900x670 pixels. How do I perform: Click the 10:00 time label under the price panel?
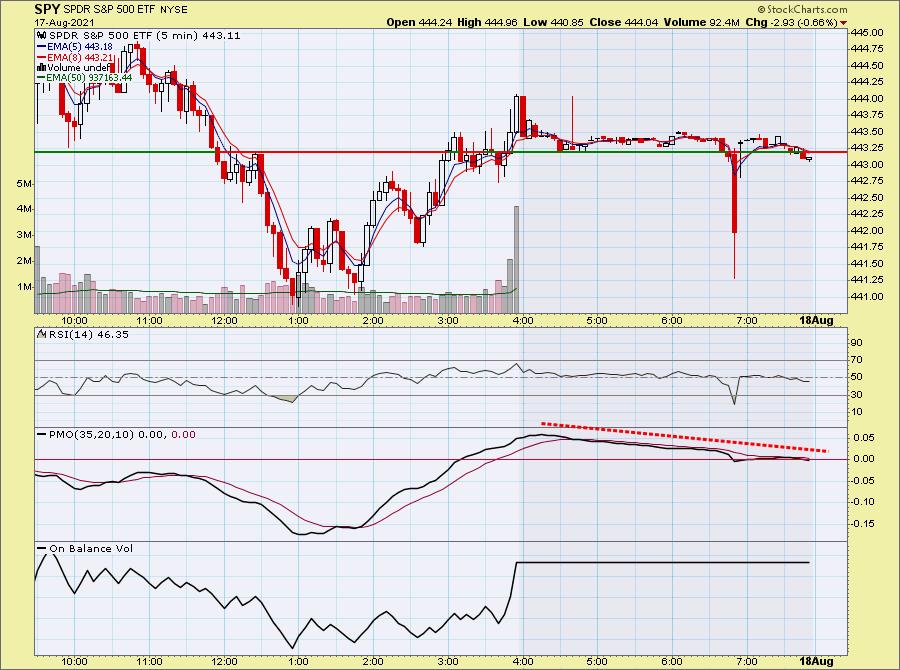point(75,320)
